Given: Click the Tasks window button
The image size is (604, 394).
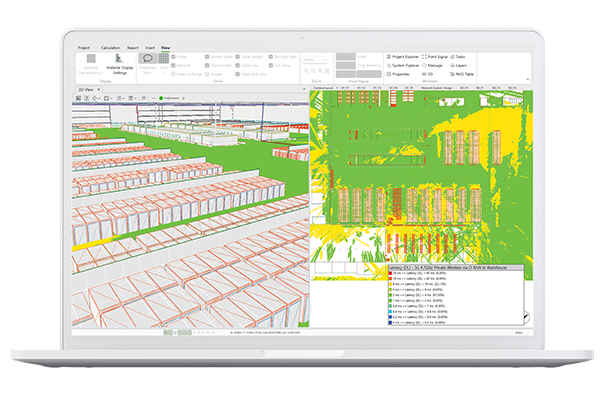Looking at the screenshot, I should click(x=458, y=57).
